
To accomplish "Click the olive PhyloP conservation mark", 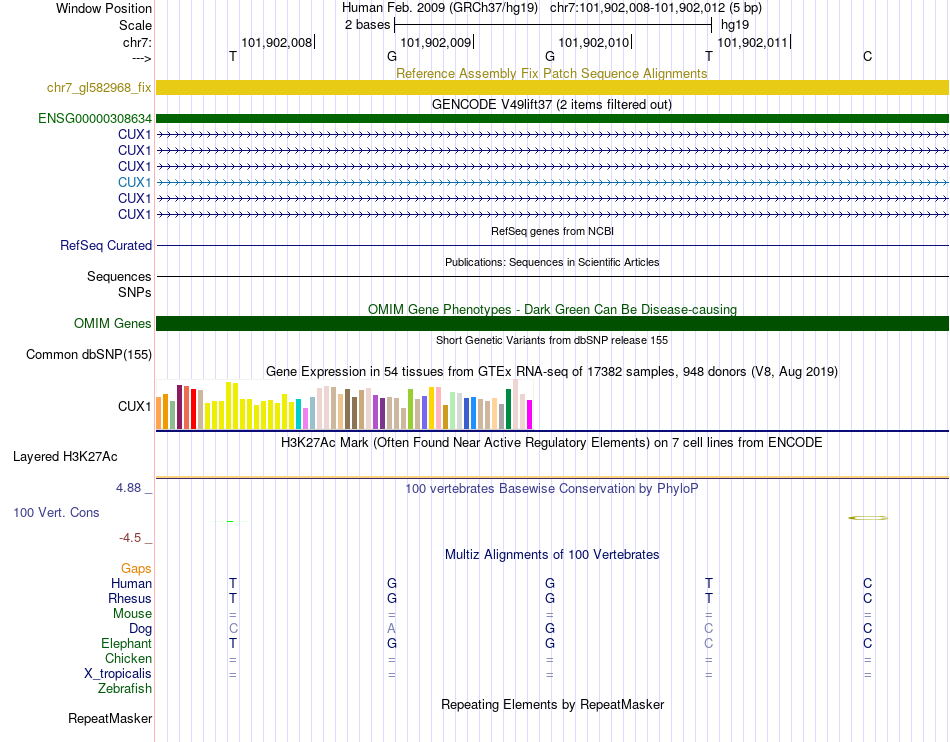I will coord(868,518).
